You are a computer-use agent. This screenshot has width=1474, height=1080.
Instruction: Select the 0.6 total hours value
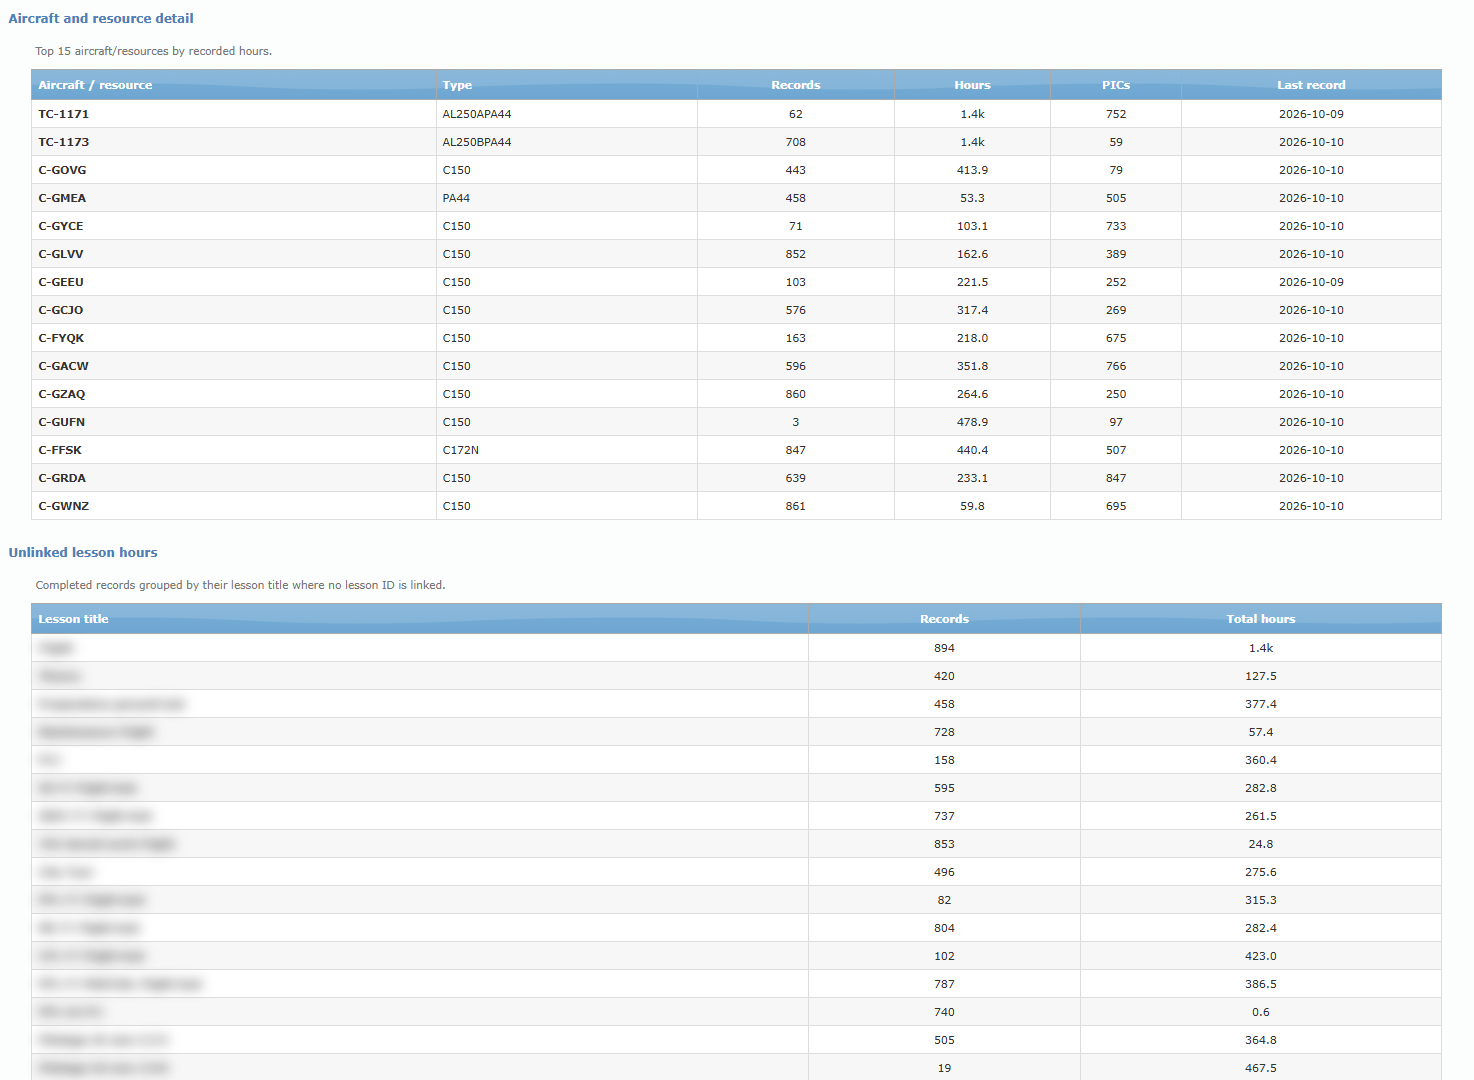click(1261, 1012)
